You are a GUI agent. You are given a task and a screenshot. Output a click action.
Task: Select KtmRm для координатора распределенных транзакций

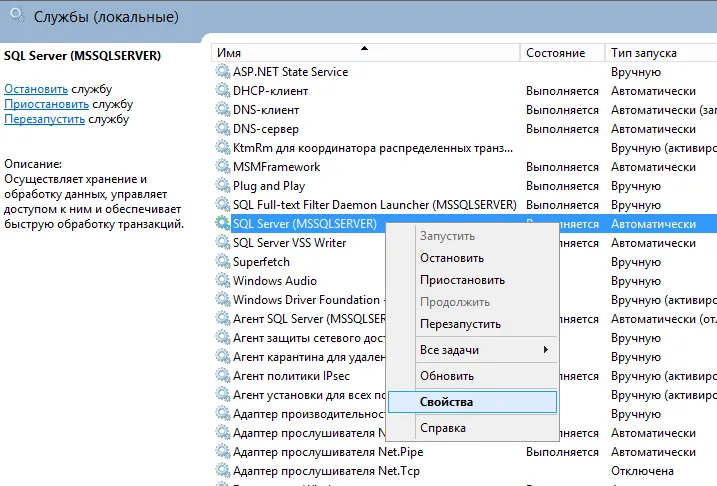click(373, 148)
